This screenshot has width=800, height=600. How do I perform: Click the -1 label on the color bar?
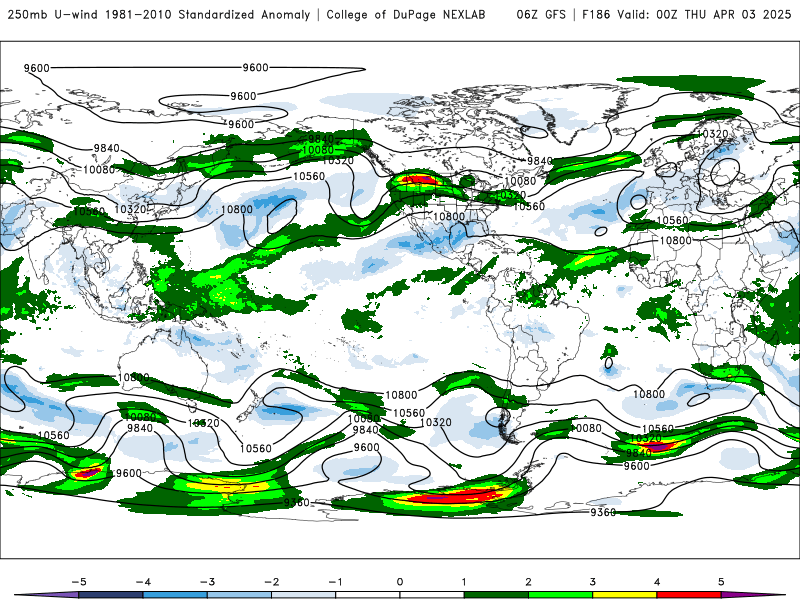(335, 582)
